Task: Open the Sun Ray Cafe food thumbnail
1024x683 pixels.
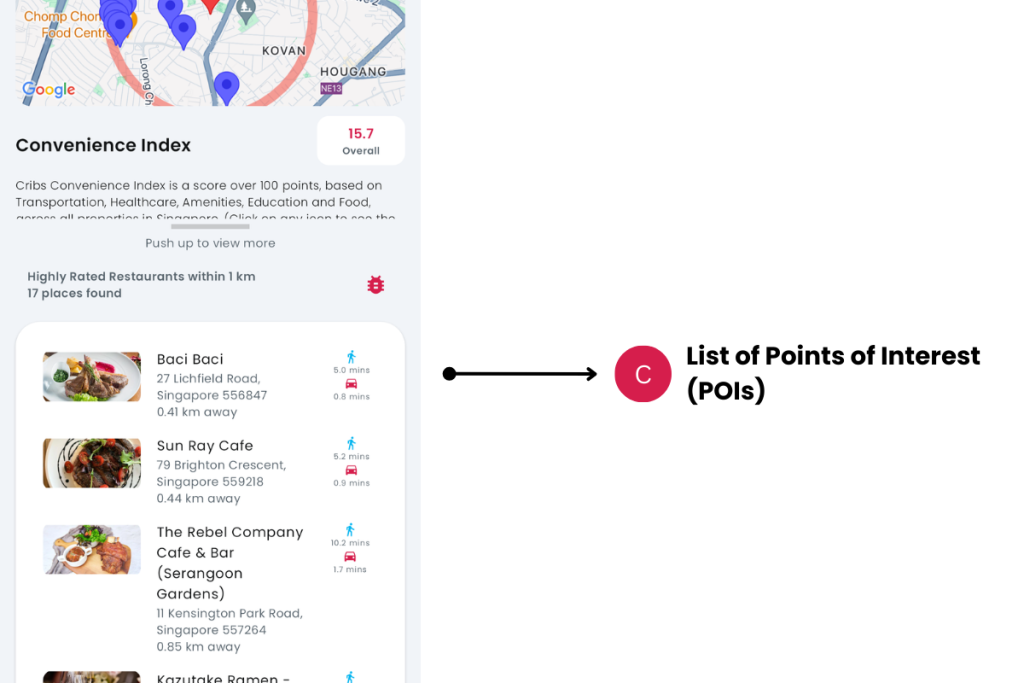Action: [92, 463]
